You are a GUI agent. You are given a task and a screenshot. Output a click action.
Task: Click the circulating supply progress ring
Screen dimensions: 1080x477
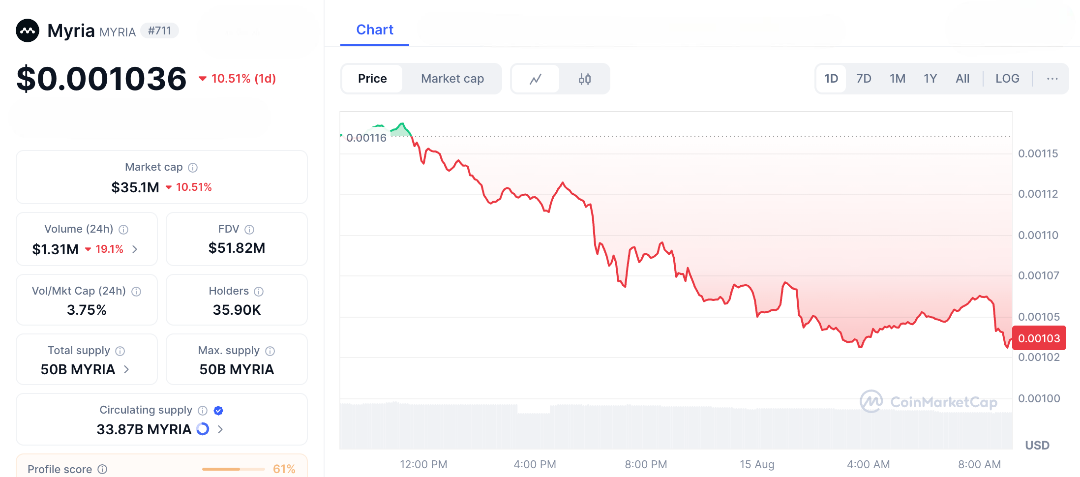pyautogui.click(x=202, y=429)
